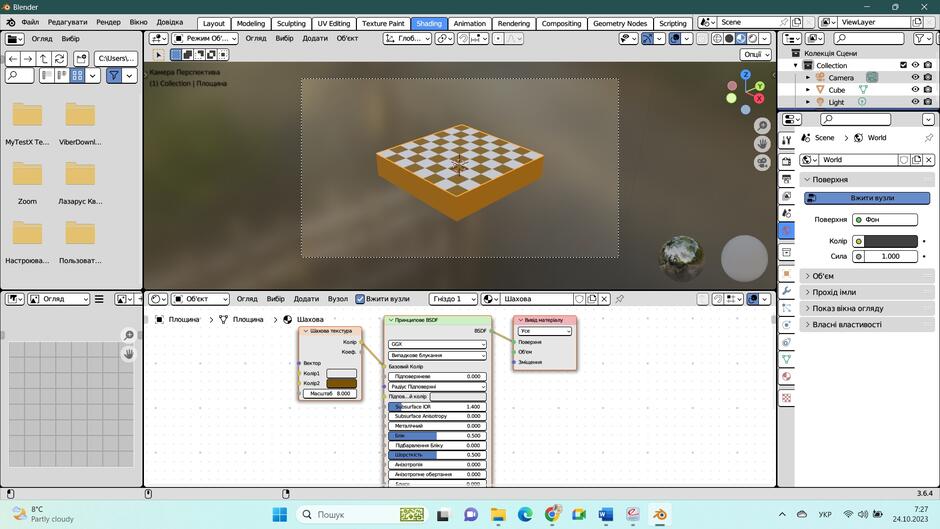This screenshot has width=940, height=529.
Task: Open the viewport Options dropdown
Action: [756, 54]
